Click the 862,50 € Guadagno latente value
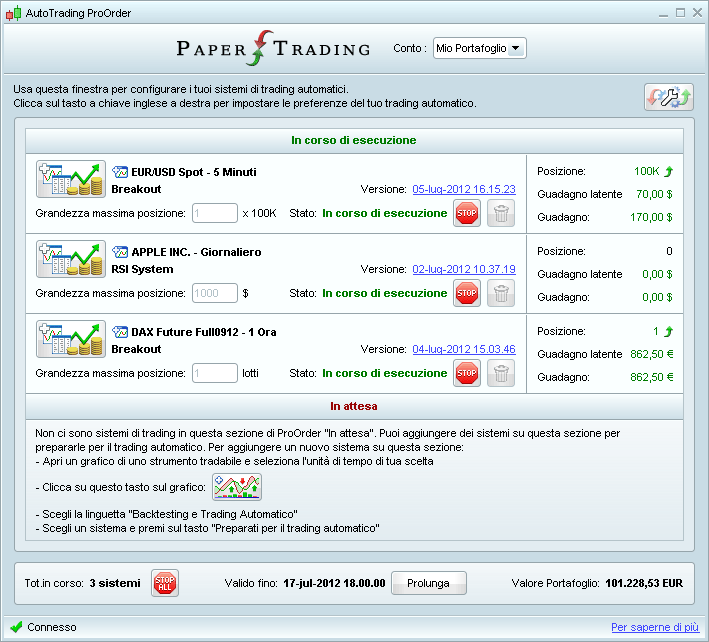709x642 pixels. point(652,354)
